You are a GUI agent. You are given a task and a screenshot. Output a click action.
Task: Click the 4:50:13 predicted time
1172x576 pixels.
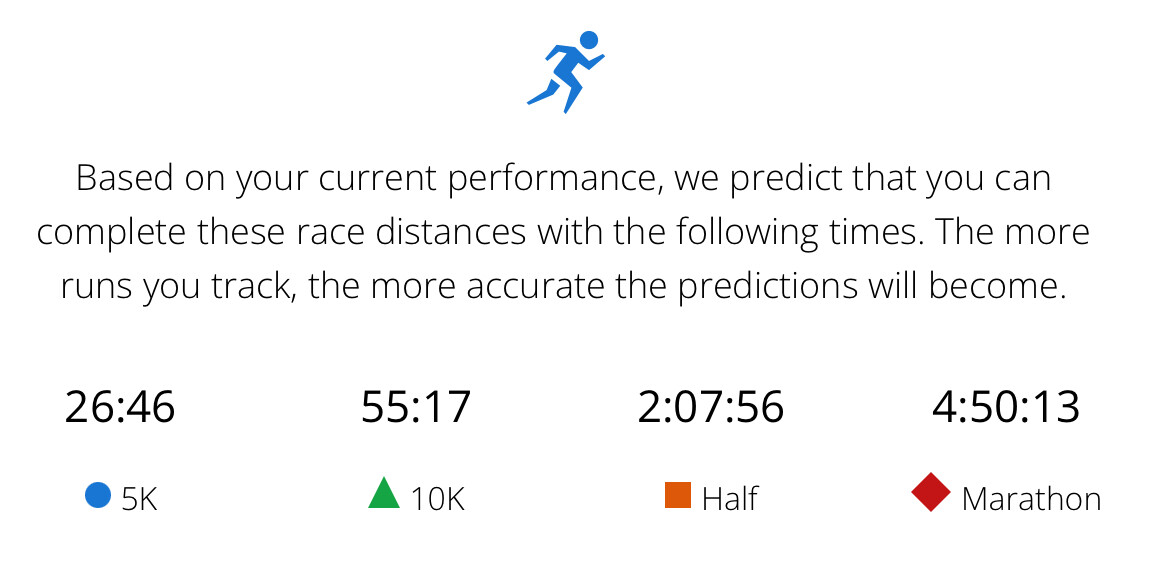[1006, 408]
